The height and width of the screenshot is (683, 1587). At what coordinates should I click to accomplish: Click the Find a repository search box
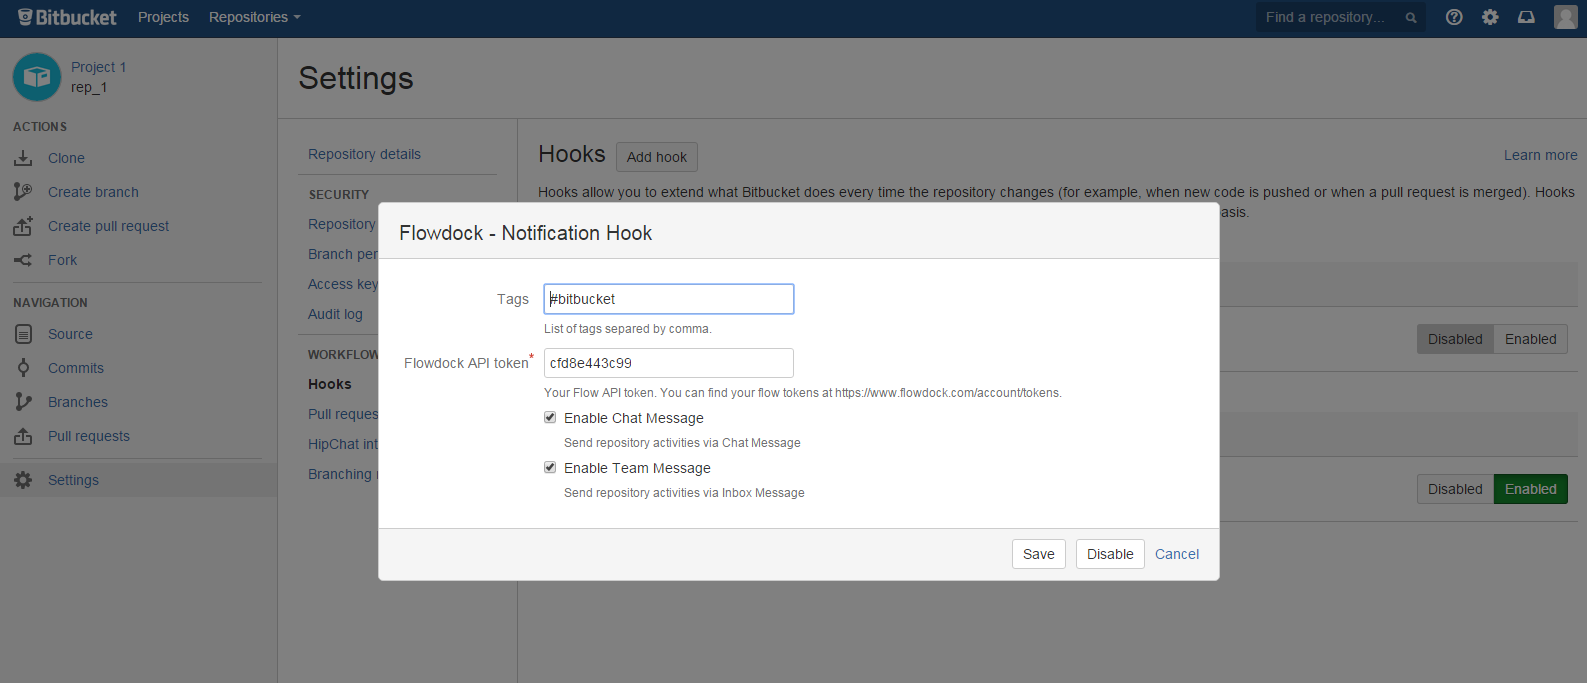tap(1340, 17)
